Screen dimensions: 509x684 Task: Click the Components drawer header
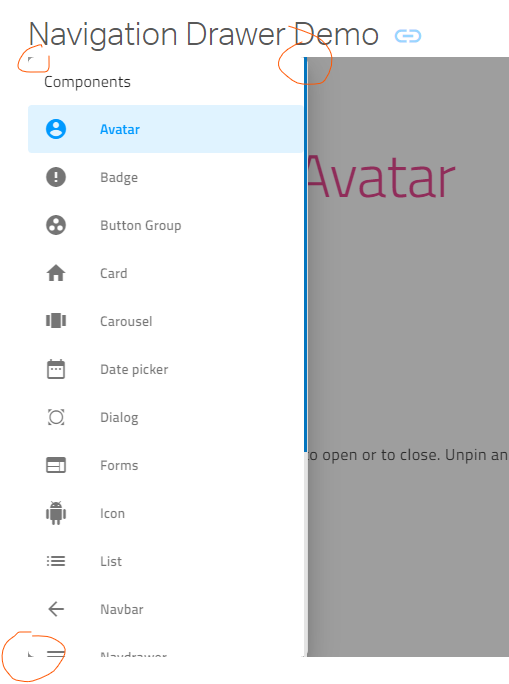click(87, 82)
